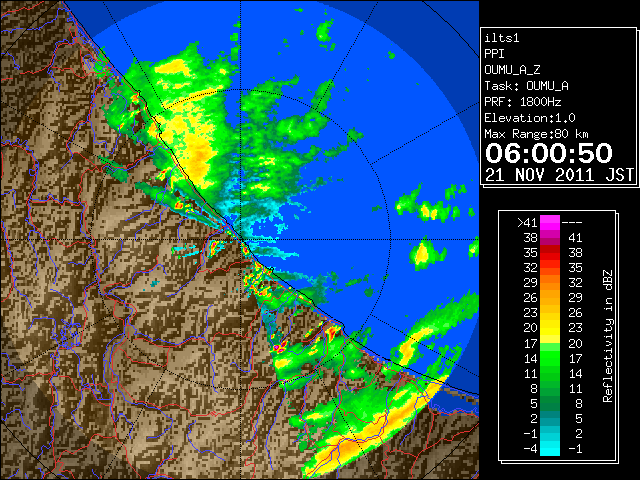
Task: Click the "ilts1" label in info box
Action: pyautogui.click(x=502, y=38)
